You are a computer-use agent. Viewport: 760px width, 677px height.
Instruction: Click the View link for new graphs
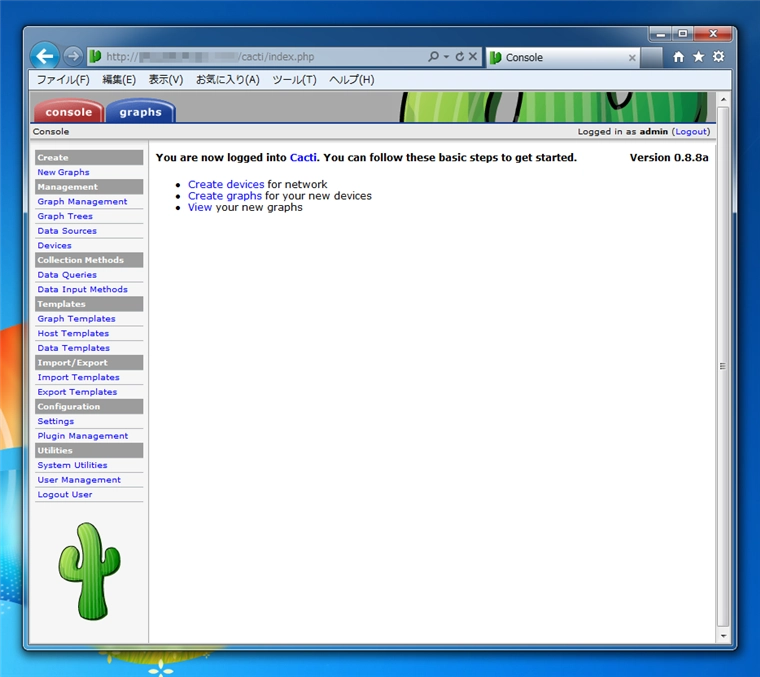point(200,207)
